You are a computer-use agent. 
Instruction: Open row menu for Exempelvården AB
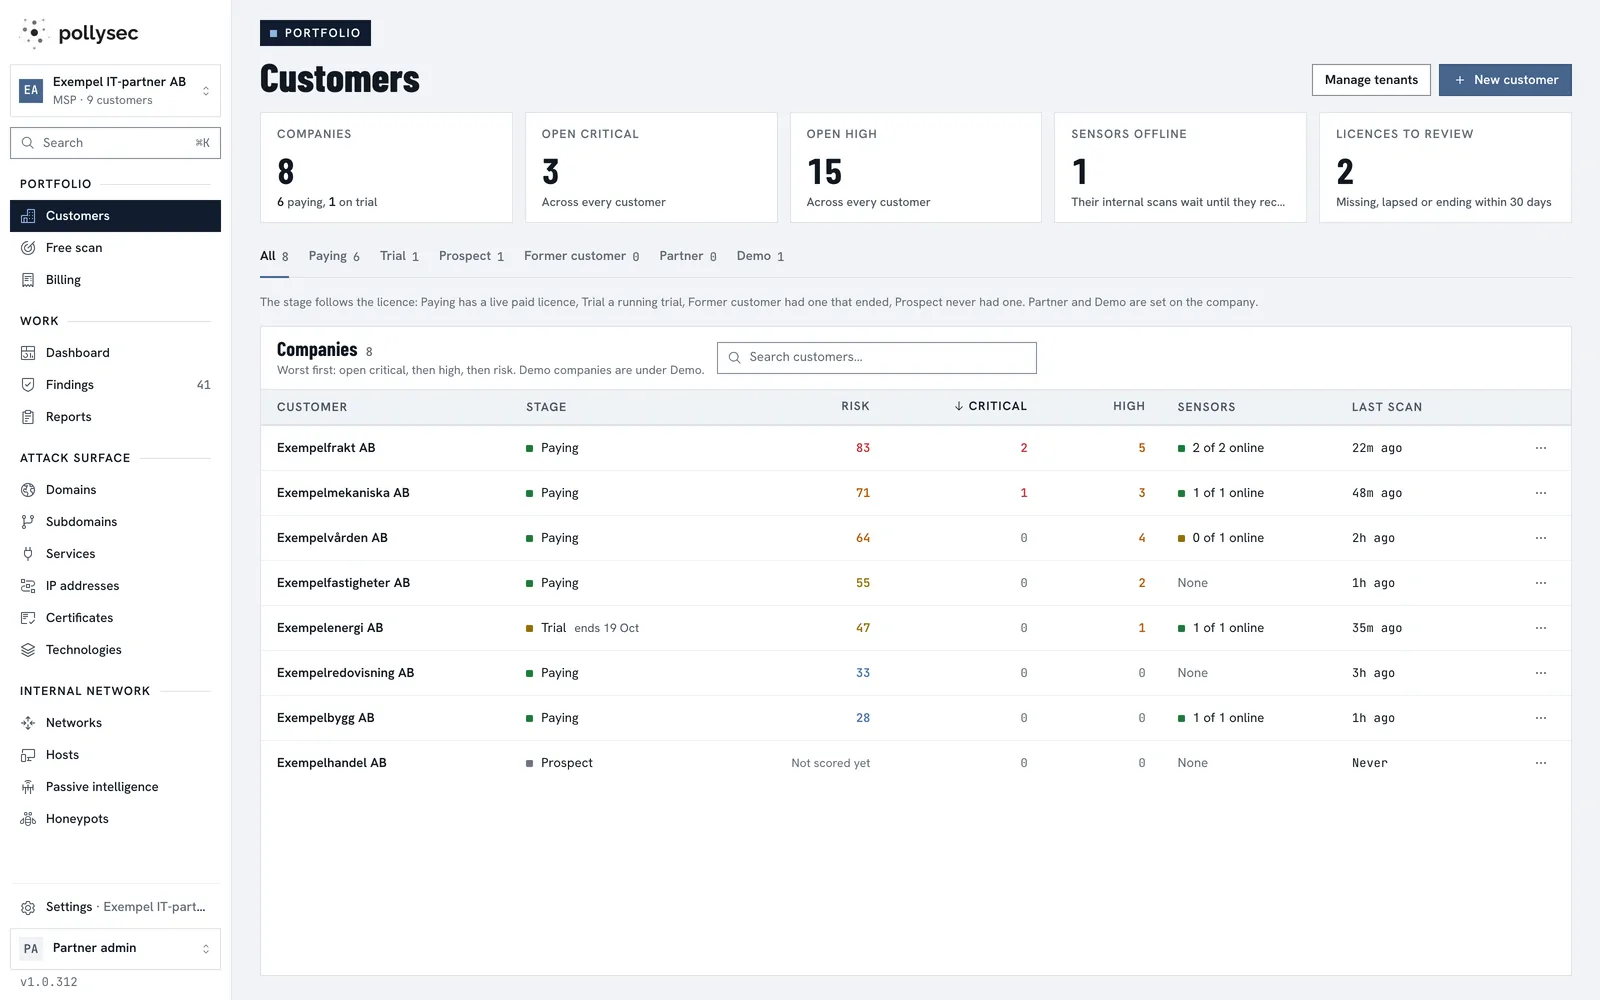(x=1541, y=538)
